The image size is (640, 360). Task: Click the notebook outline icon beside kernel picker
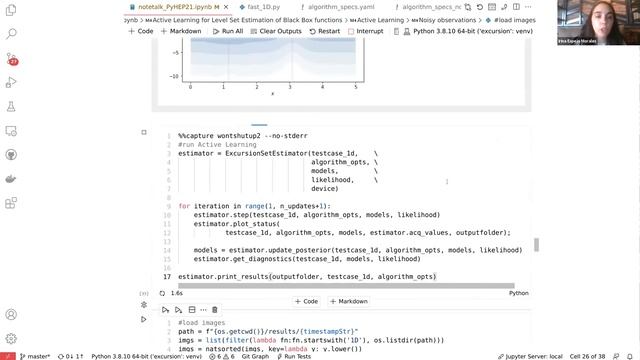pyautogui.click(x=396, y=31)
